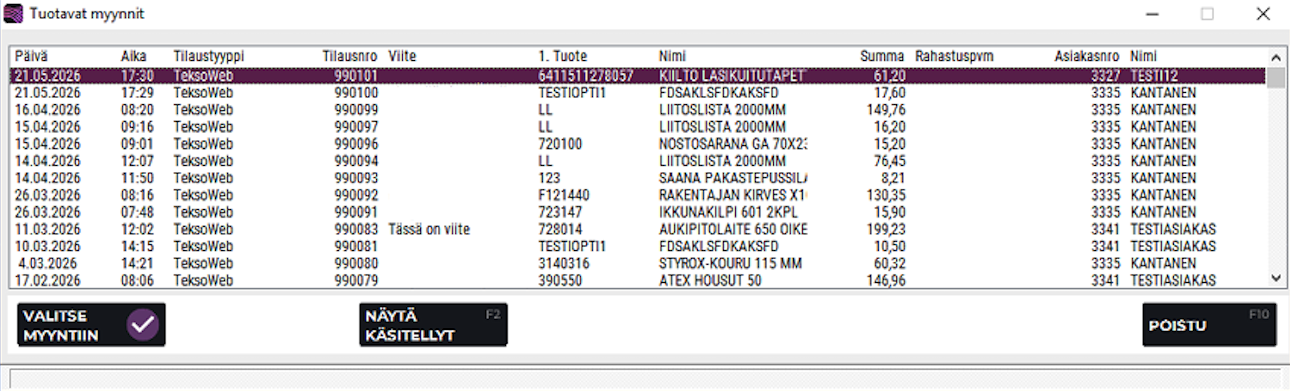Click customer name TESTI12
The width and height of the screenshot is (1290, 391).
[1155, 75]
